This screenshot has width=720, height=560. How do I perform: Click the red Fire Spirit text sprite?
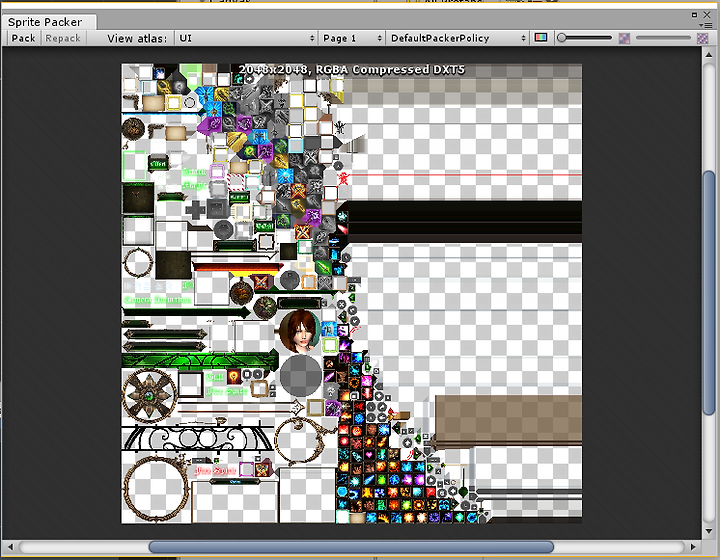point(215,471)
